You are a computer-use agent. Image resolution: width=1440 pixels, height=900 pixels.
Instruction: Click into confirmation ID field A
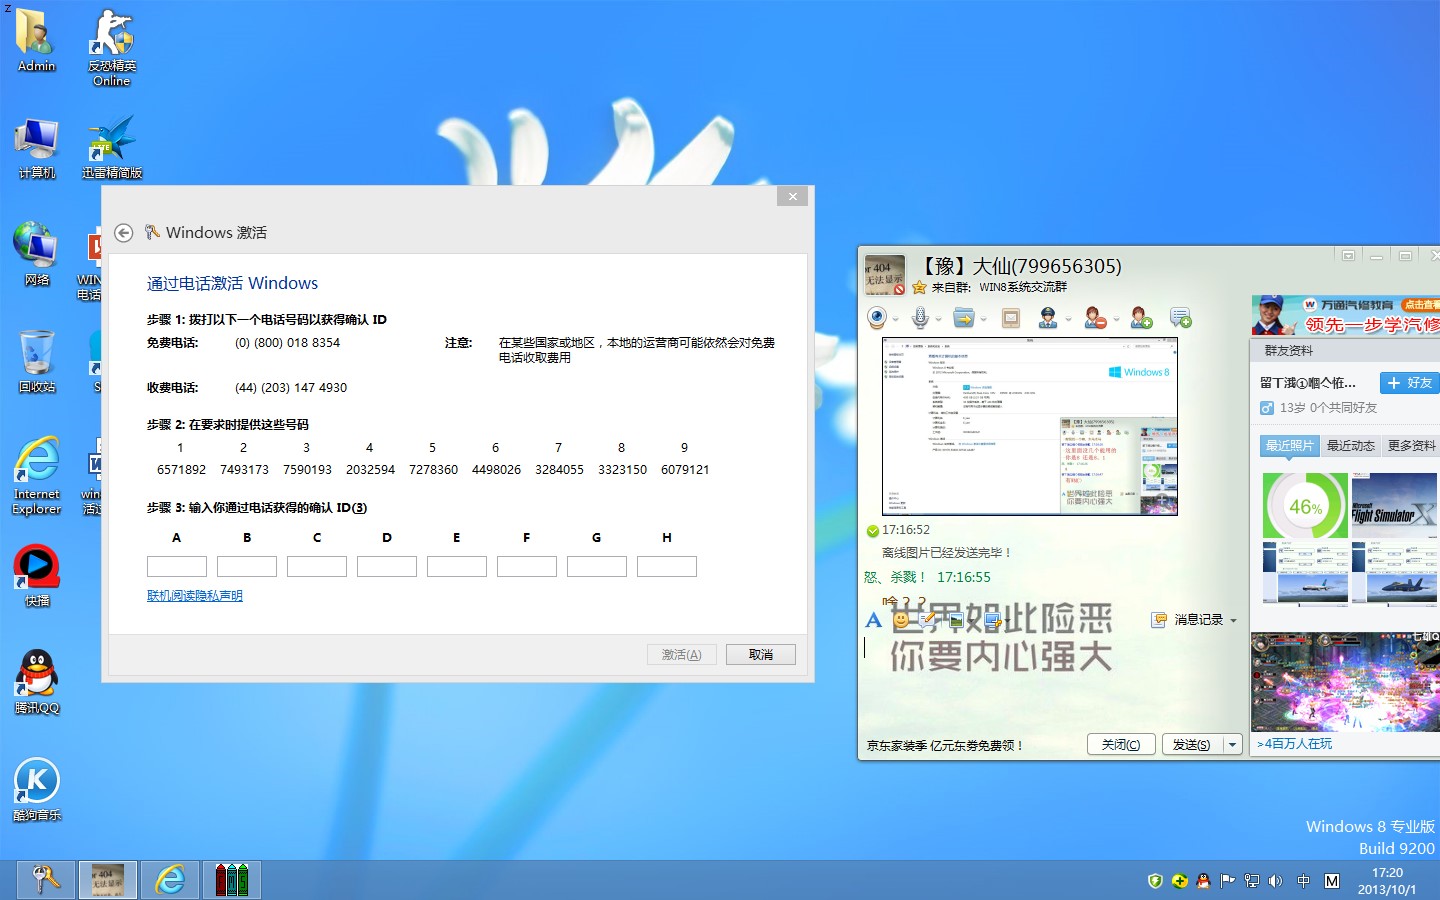[x=177, y=566]
